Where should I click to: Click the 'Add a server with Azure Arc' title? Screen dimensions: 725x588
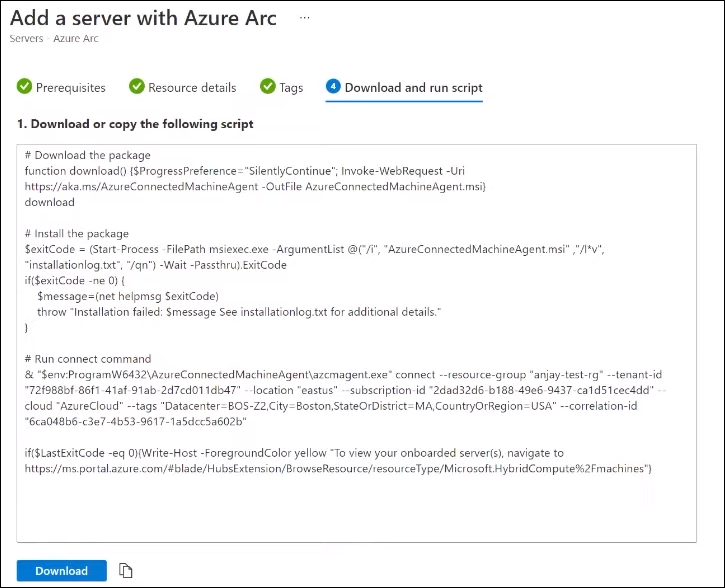click(x=143, y=18)
